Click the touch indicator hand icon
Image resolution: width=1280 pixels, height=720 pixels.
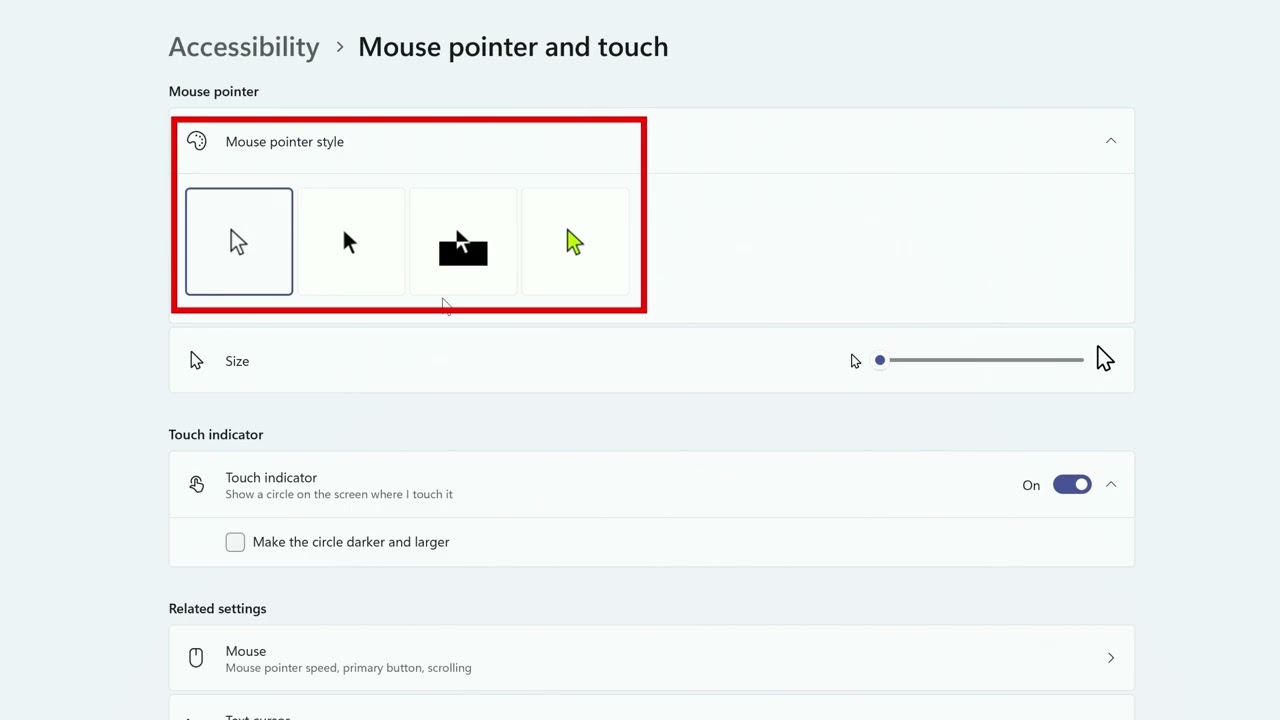197,485
